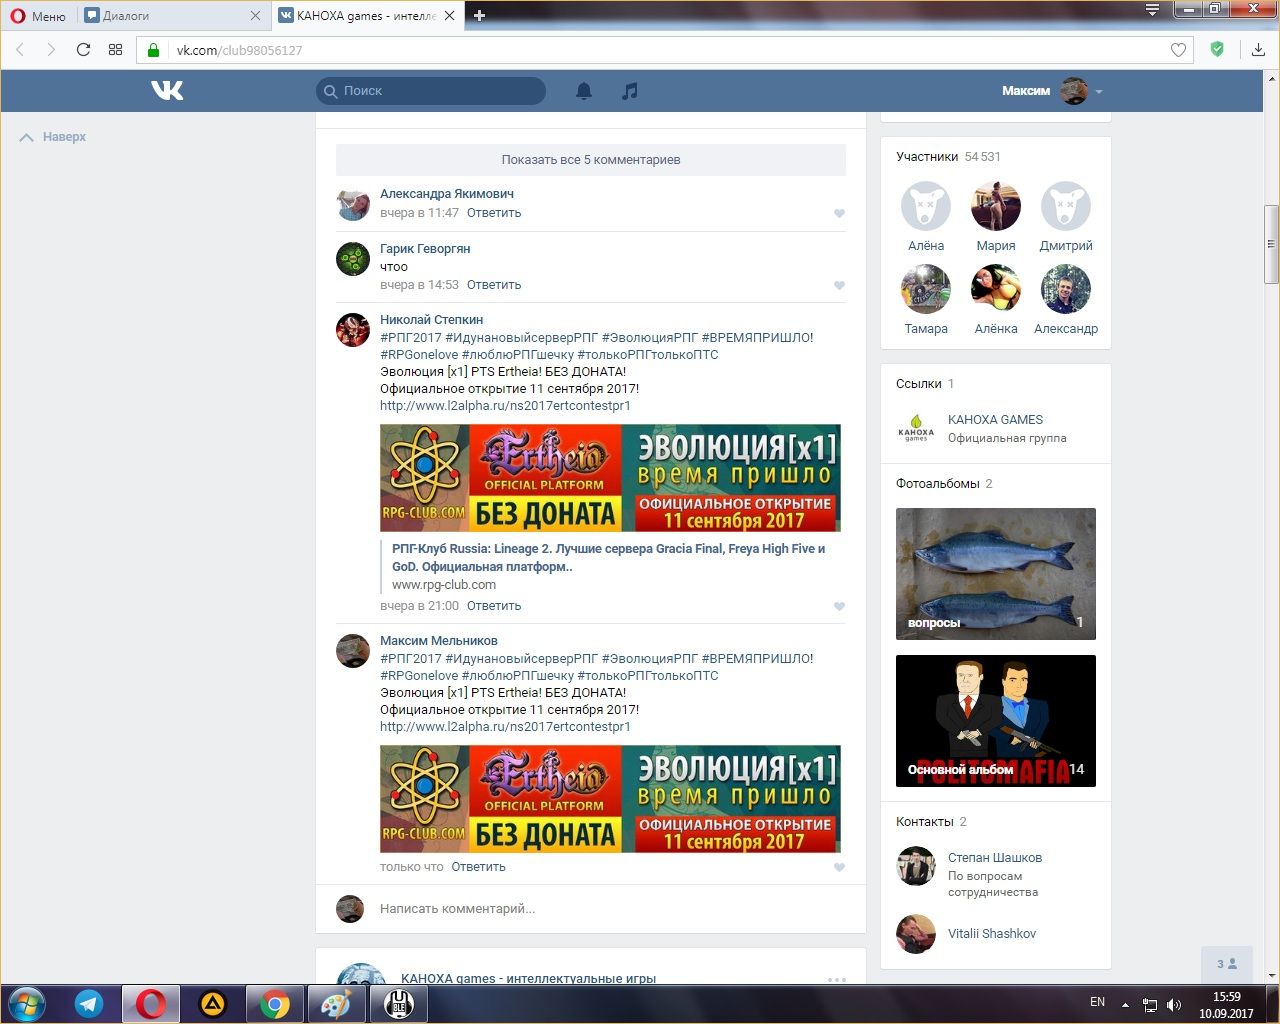This screenshot has width=1280, height=1024.
Task: Open post options three-dots menu
Action: (837, 979)
